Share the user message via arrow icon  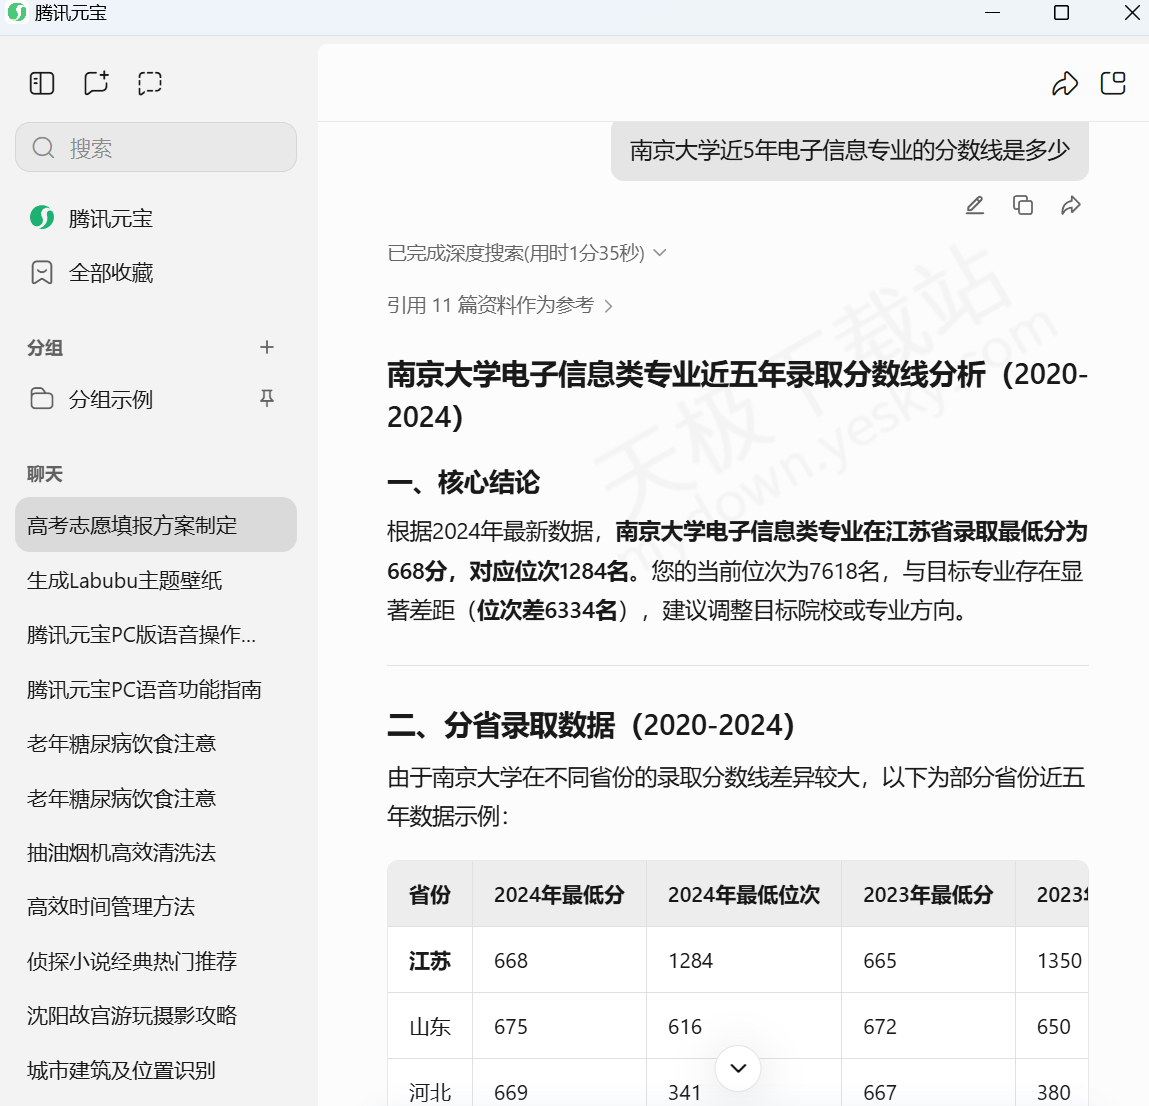coord(1071,206)
